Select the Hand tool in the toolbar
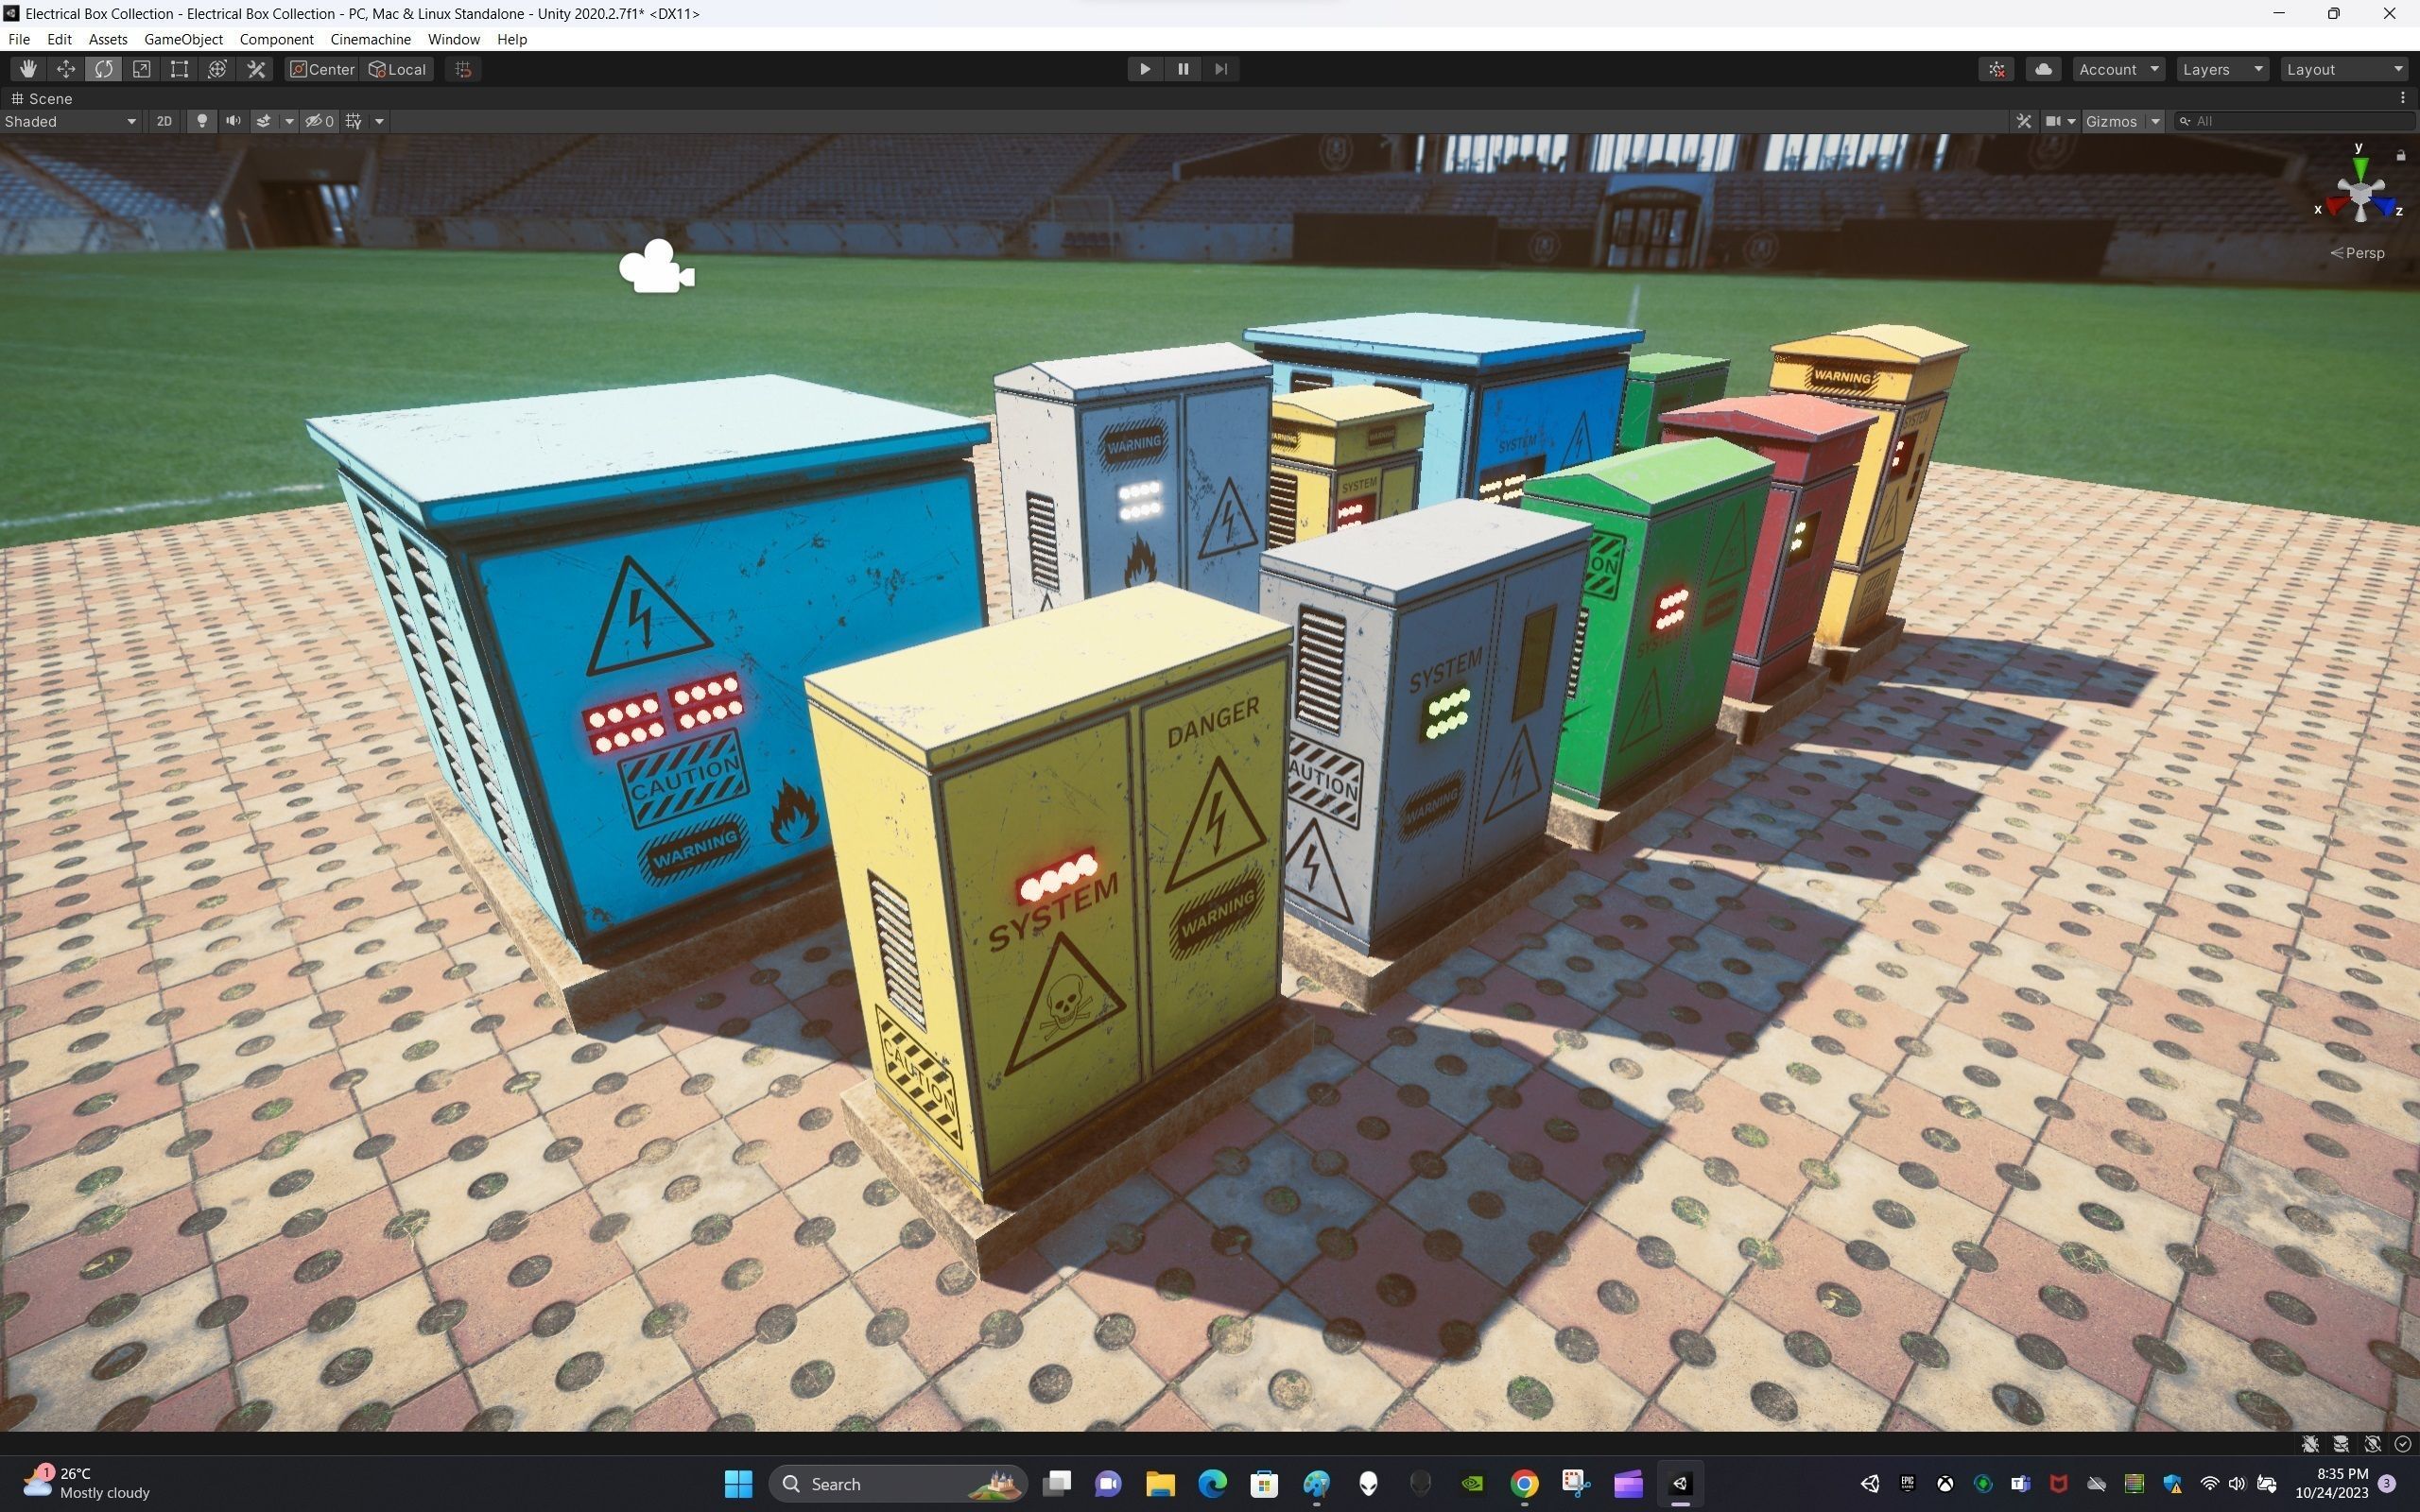Image resolution: width=2420 pixels, height=1512 pixels. coord(27,68)
